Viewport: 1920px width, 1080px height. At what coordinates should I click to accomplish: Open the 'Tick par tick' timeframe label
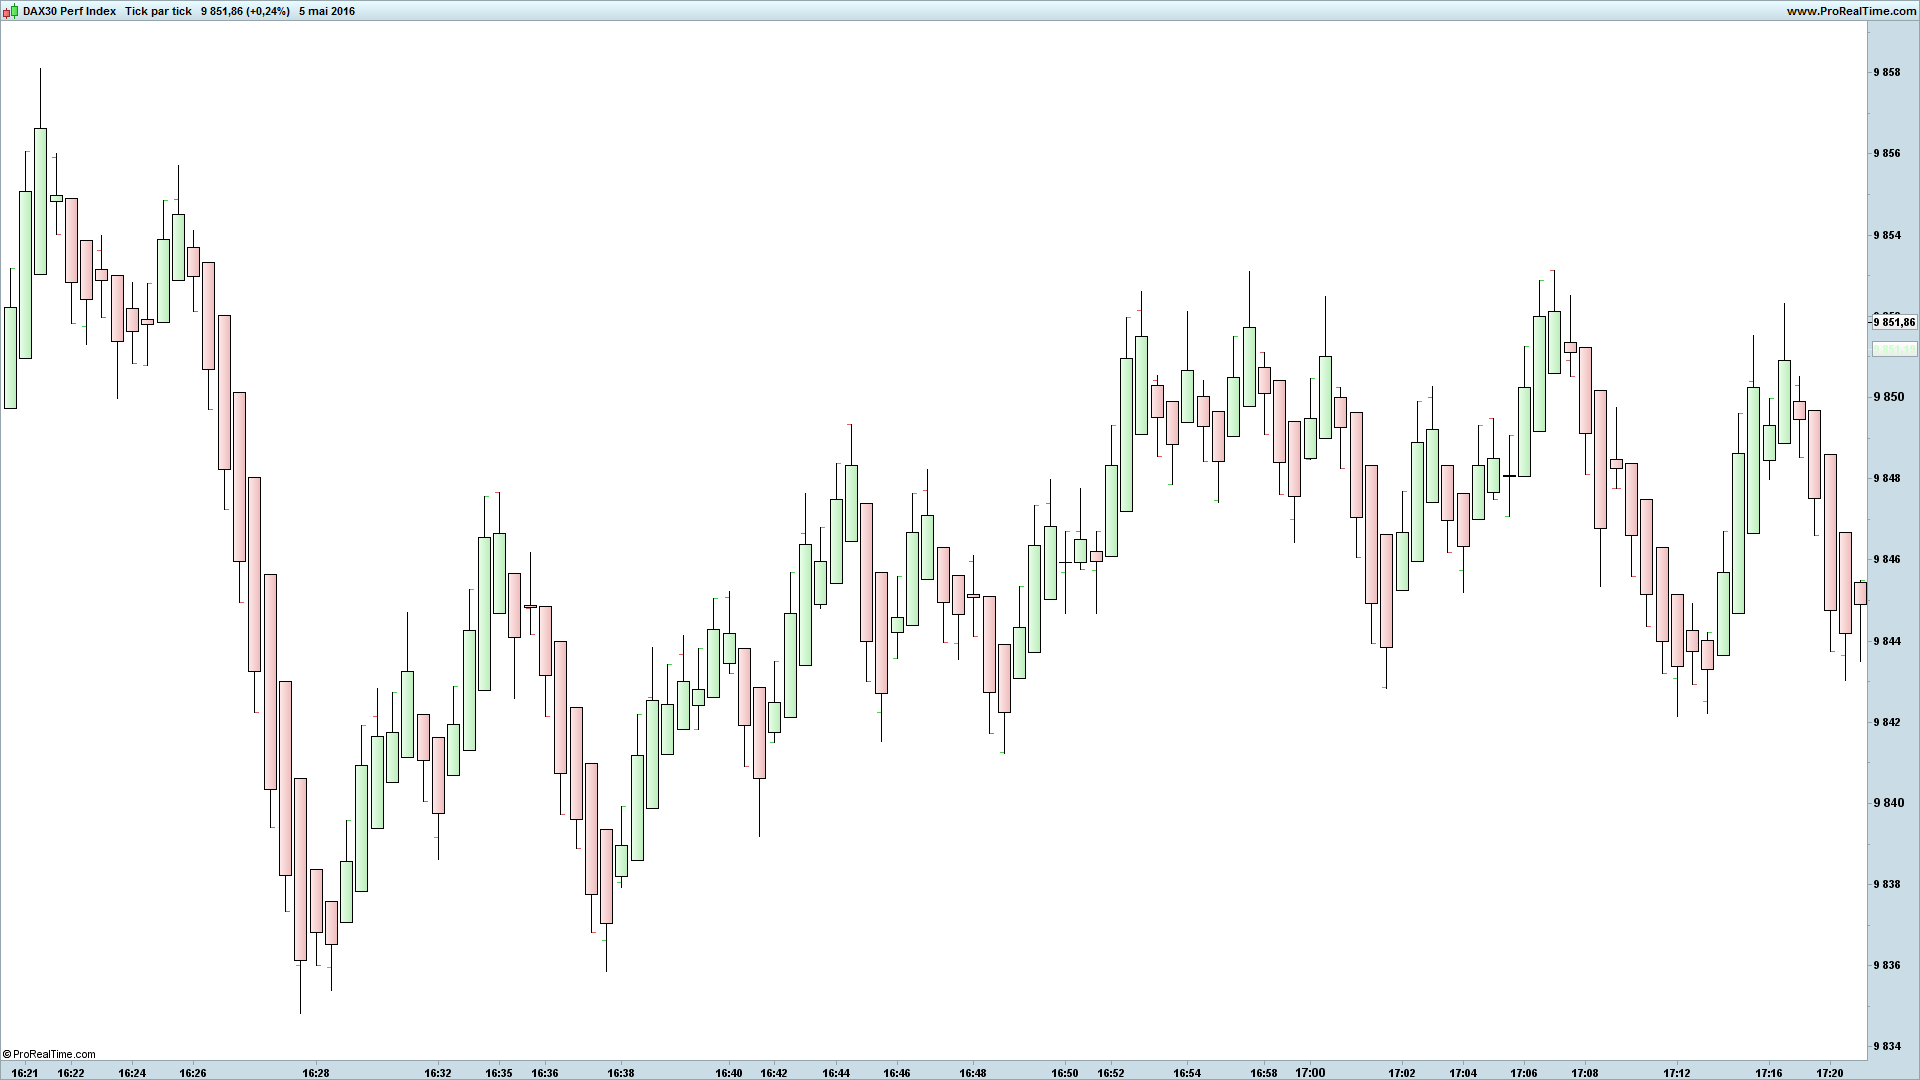point(158,11)
